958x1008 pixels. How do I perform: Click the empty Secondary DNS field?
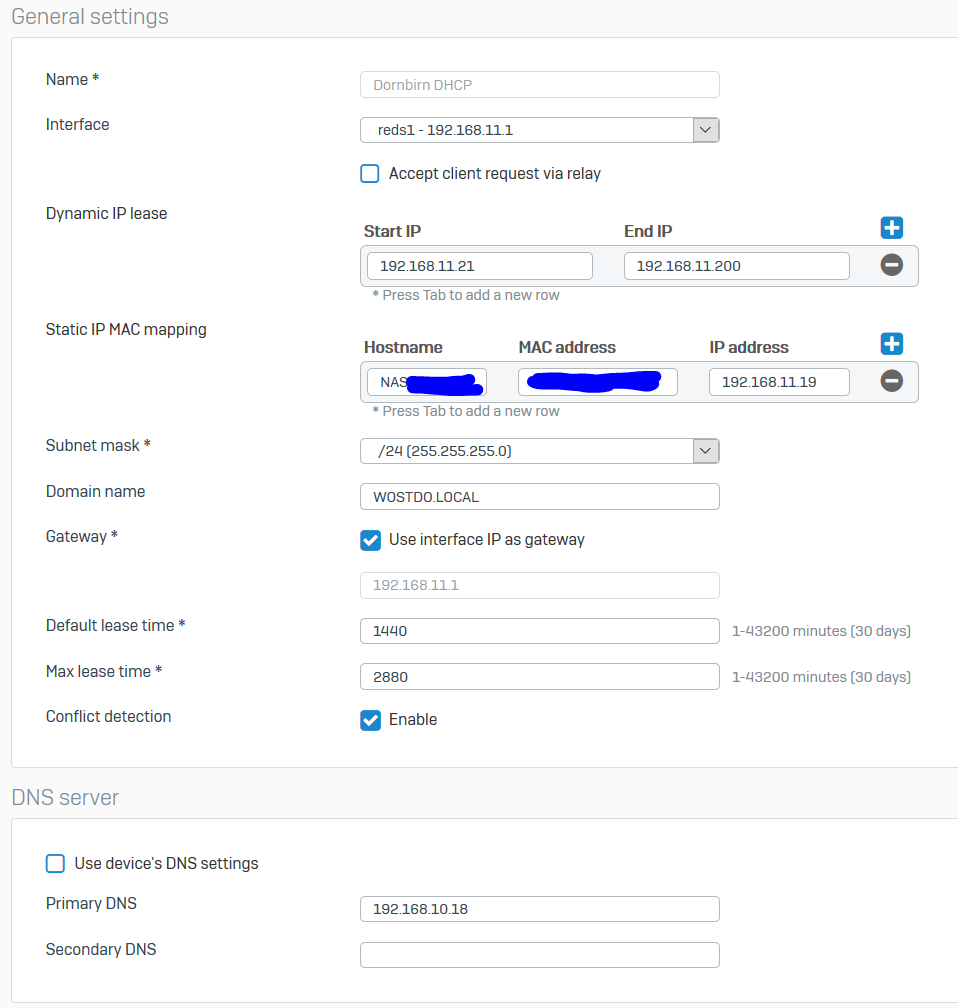coord(539,955)
